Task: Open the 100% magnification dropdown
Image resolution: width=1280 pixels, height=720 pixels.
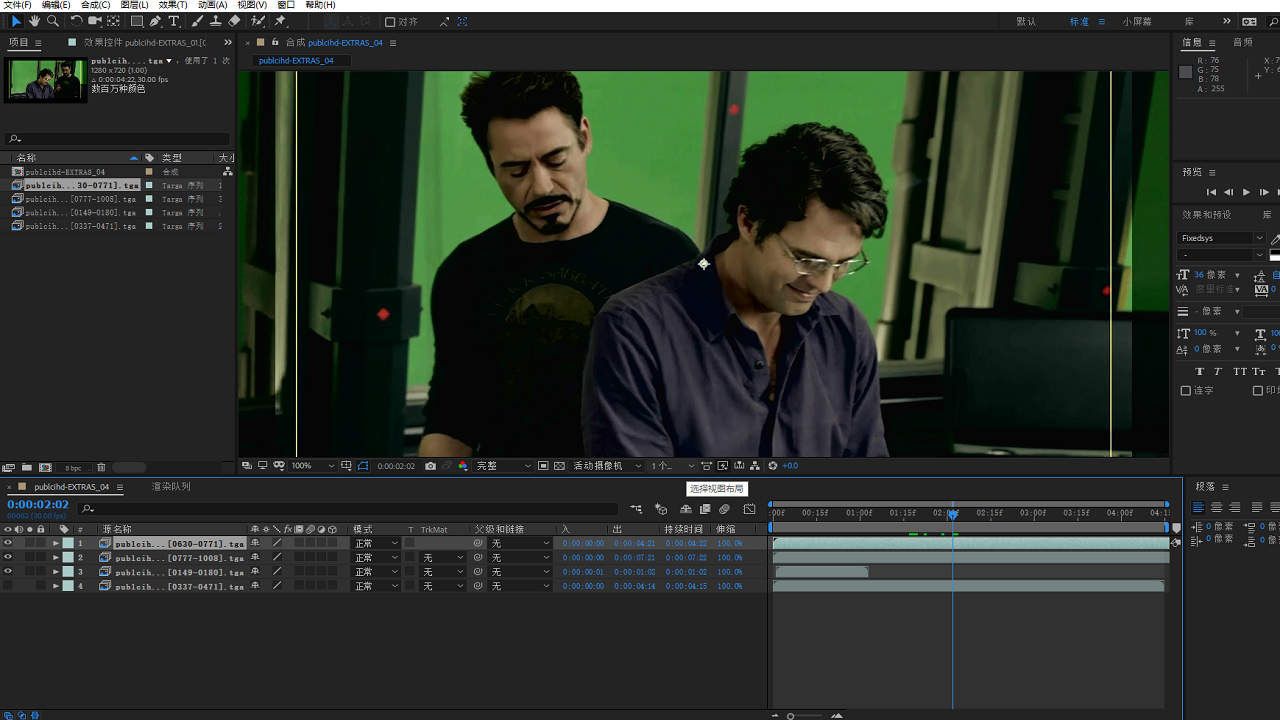Action: (x=312, y=466)
